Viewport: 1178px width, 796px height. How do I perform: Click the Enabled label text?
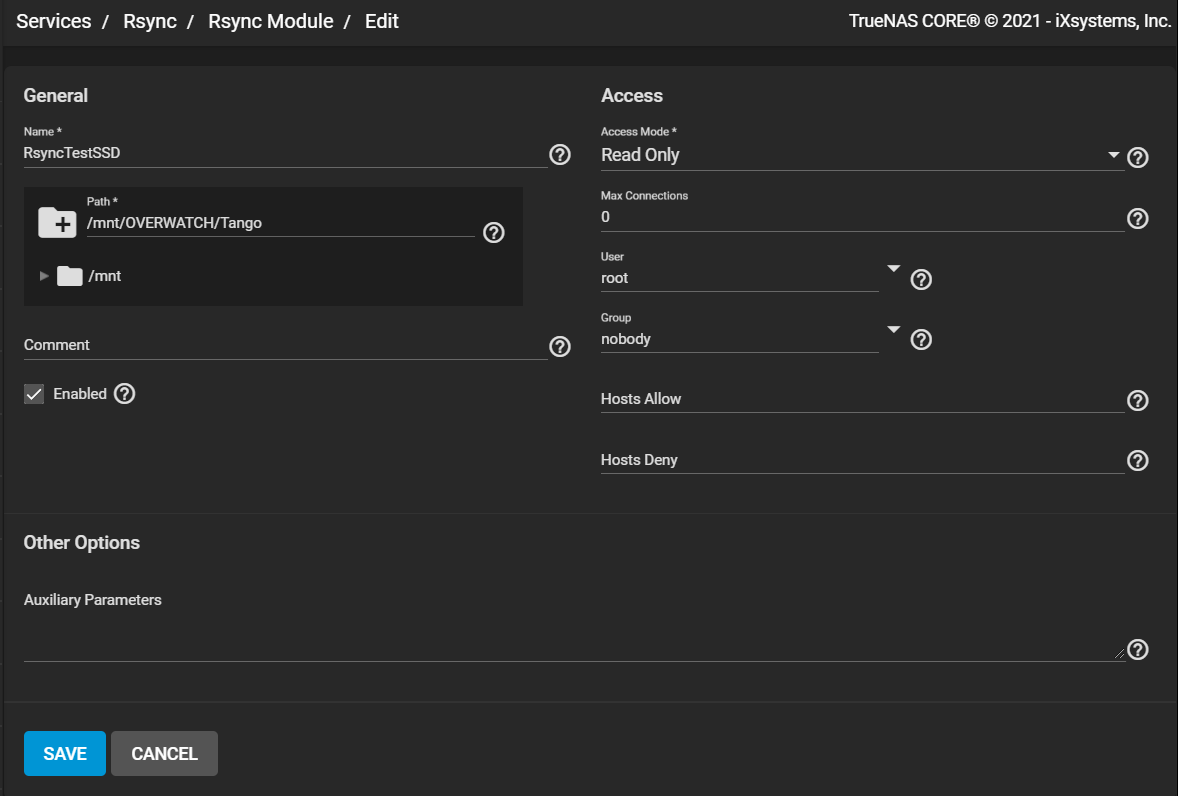pos(80,393)
